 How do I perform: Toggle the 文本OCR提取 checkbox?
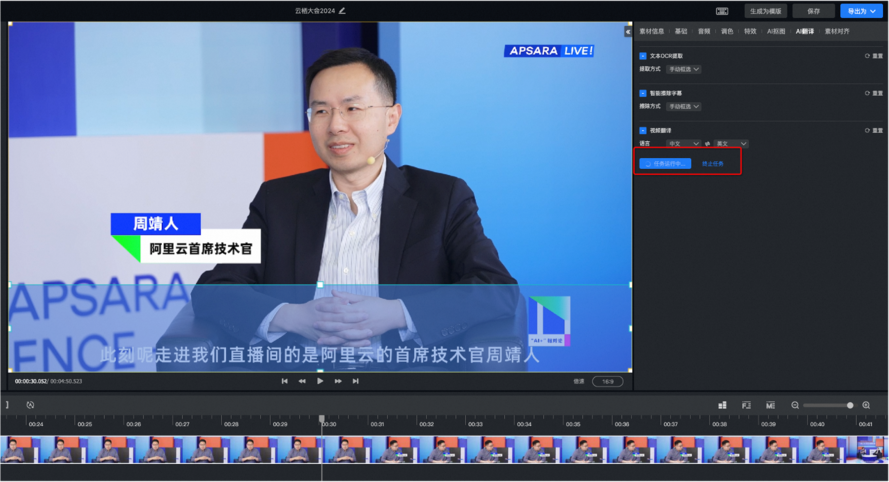643,56
